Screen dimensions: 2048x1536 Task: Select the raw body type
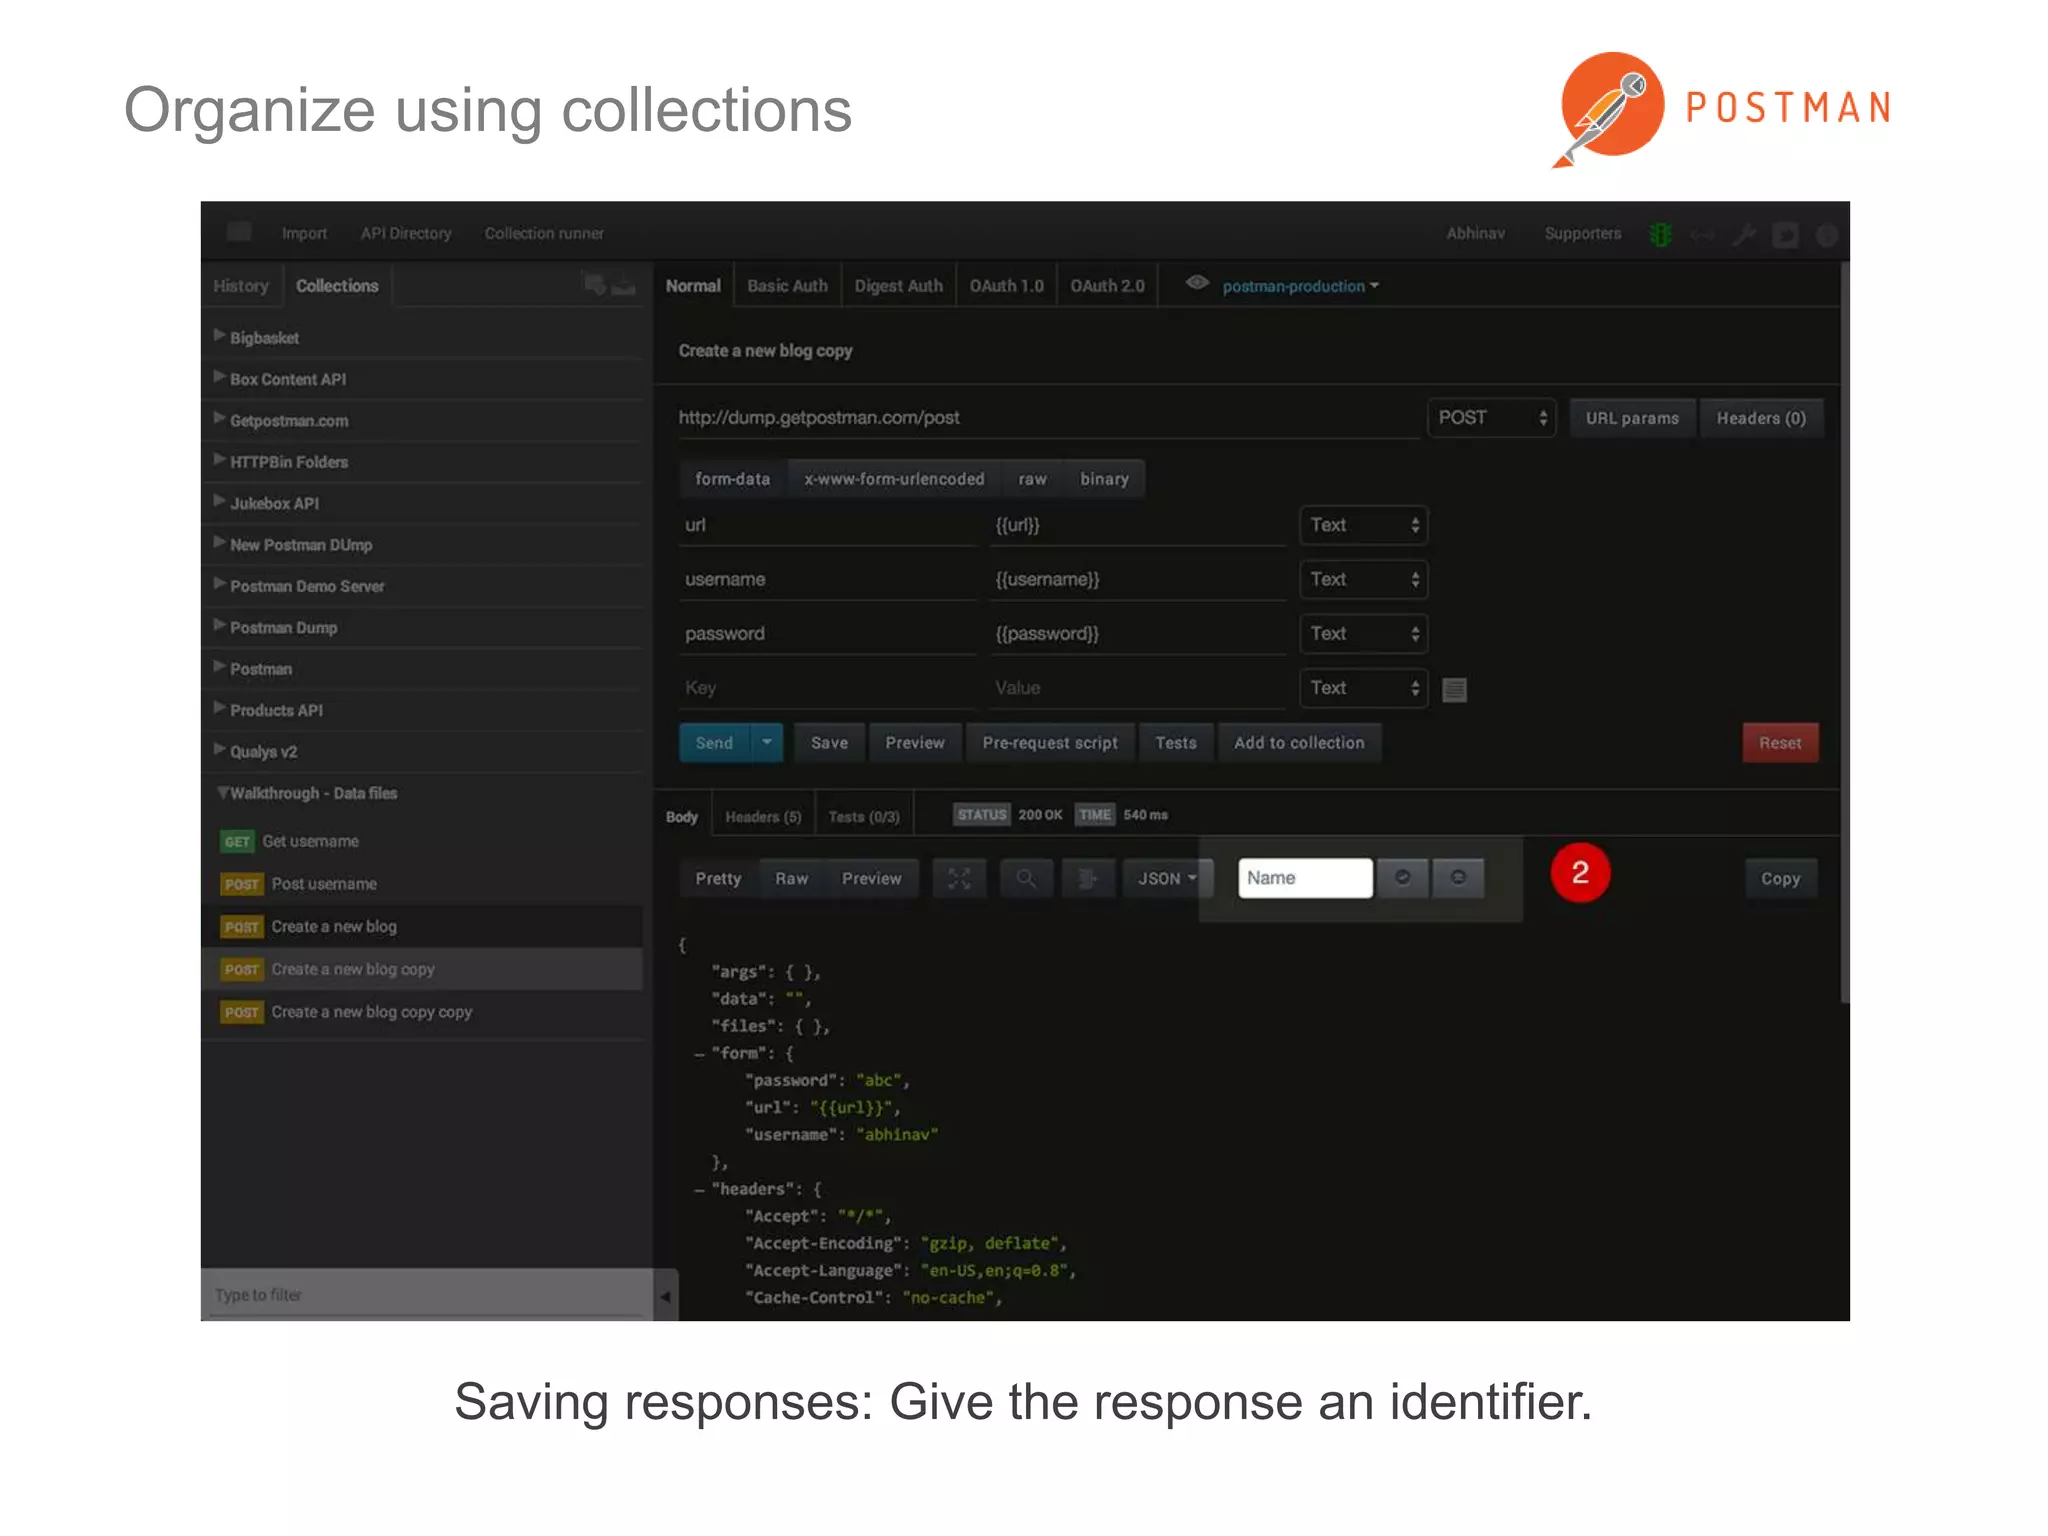click(1033, 479)
